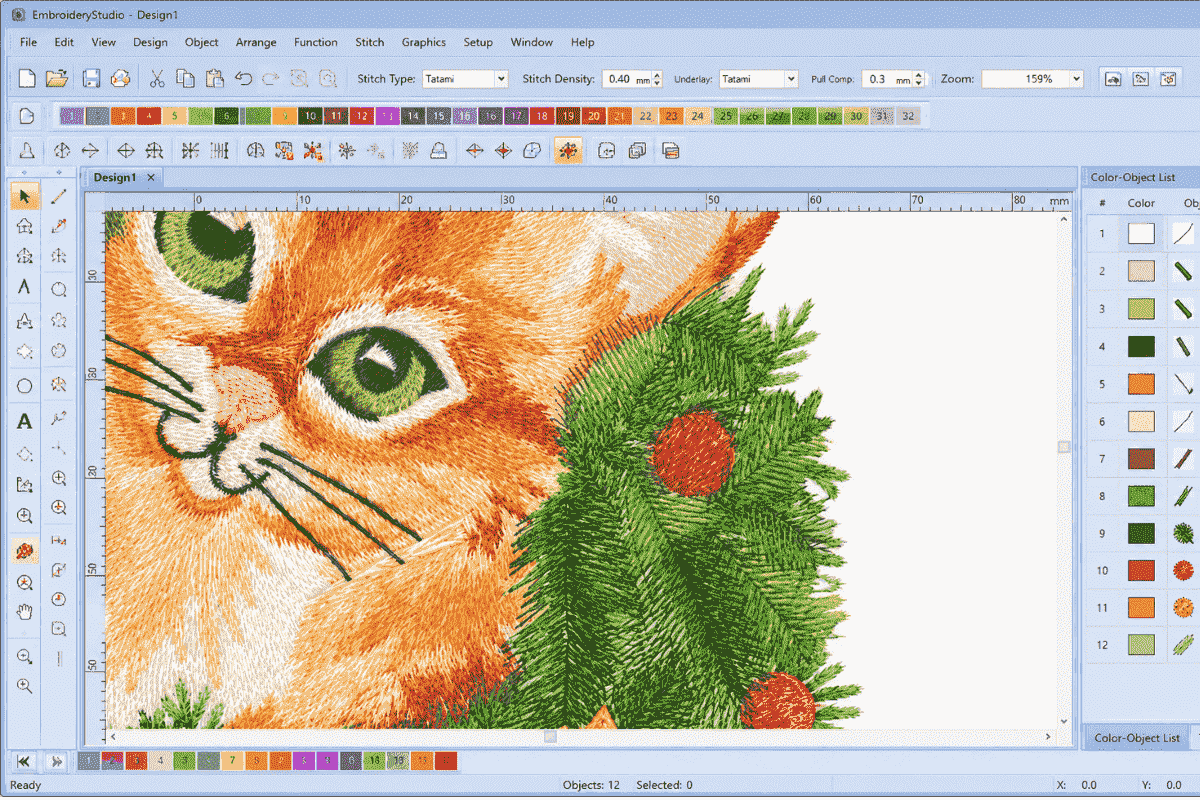Click the Redo arrow icon

tap(271, 79)
